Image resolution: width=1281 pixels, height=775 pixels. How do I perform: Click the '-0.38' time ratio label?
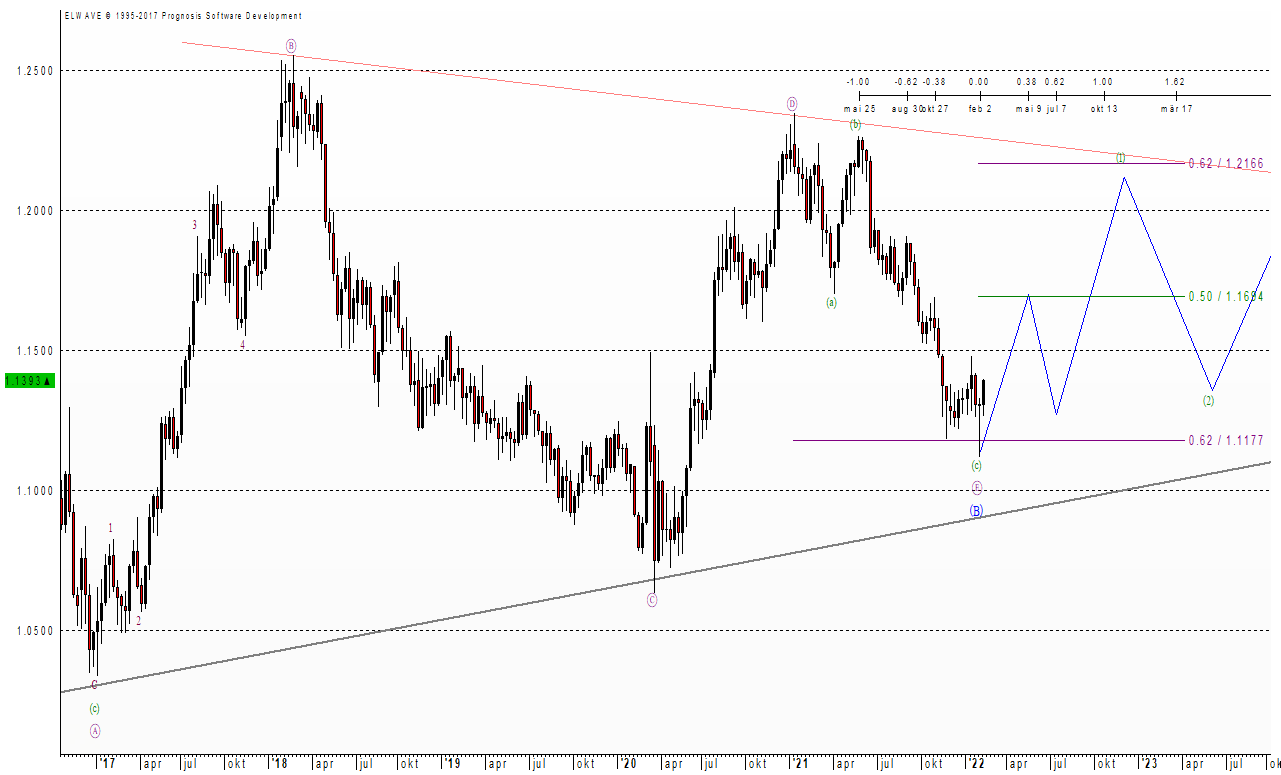click(x=934, y=82)
